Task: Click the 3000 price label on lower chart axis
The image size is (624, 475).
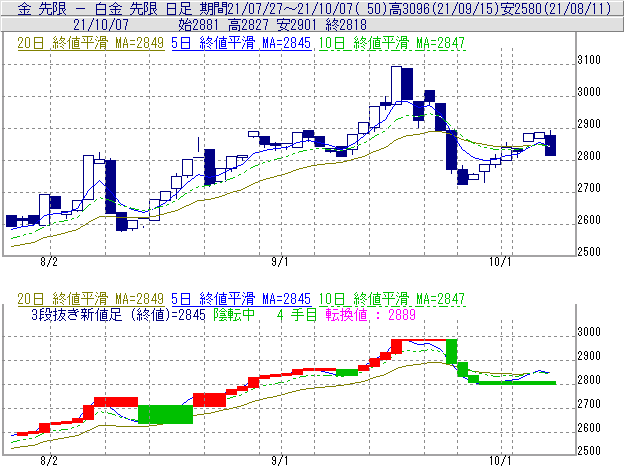Action: click(589, 332)
